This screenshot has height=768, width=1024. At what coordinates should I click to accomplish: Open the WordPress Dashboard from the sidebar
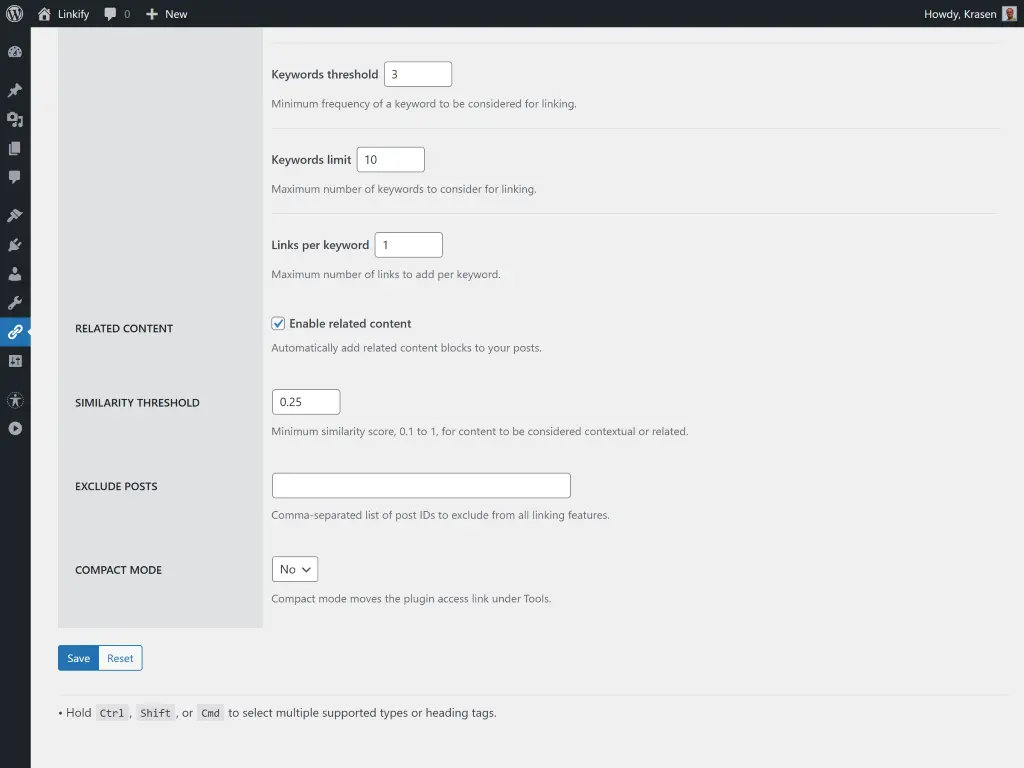click(15, 51)
